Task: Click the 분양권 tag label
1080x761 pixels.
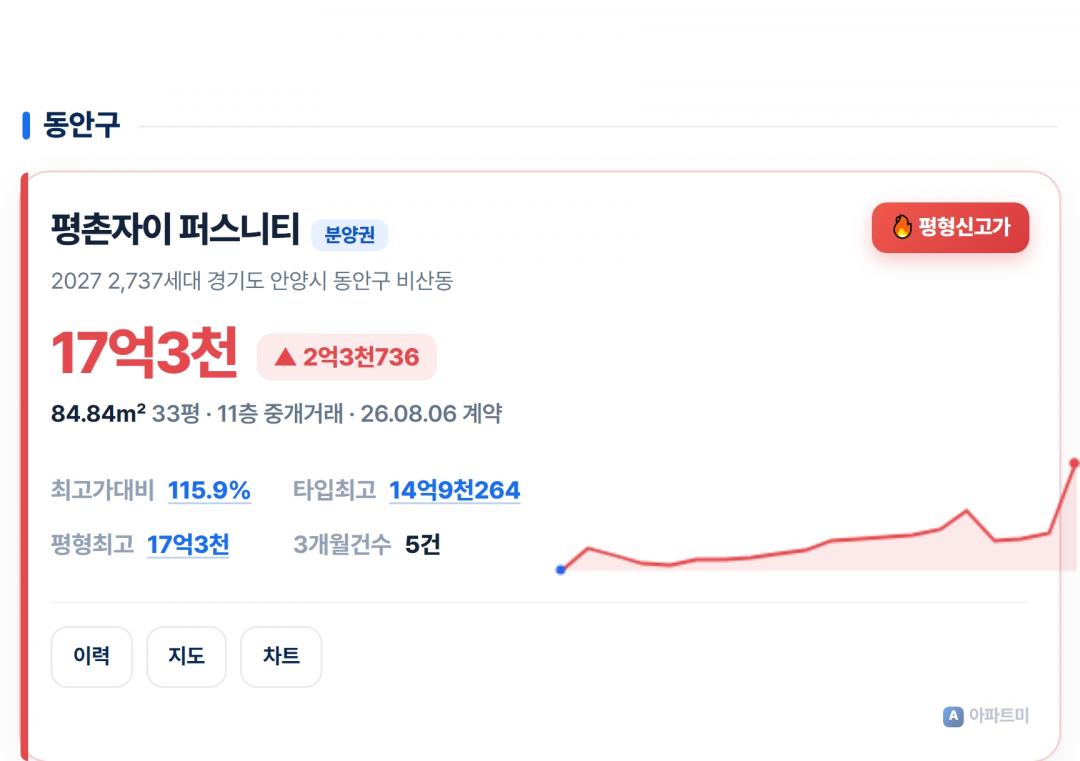Action: pos(350,235)
